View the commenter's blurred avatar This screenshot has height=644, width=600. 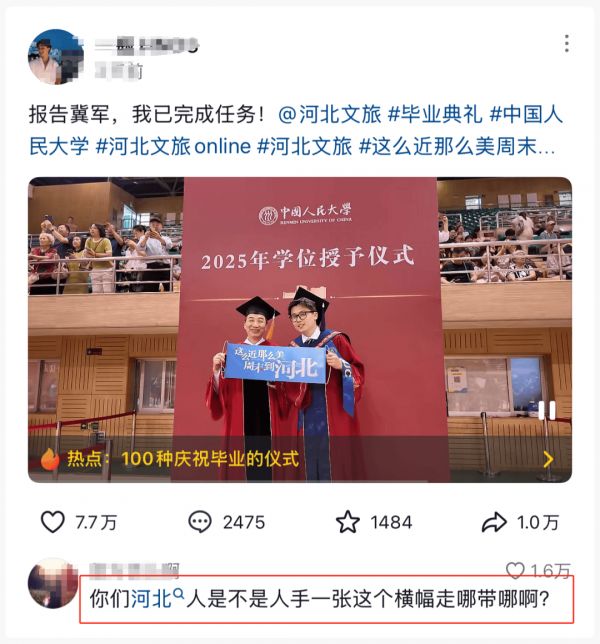pyautogui.click(x=53, y=583)
